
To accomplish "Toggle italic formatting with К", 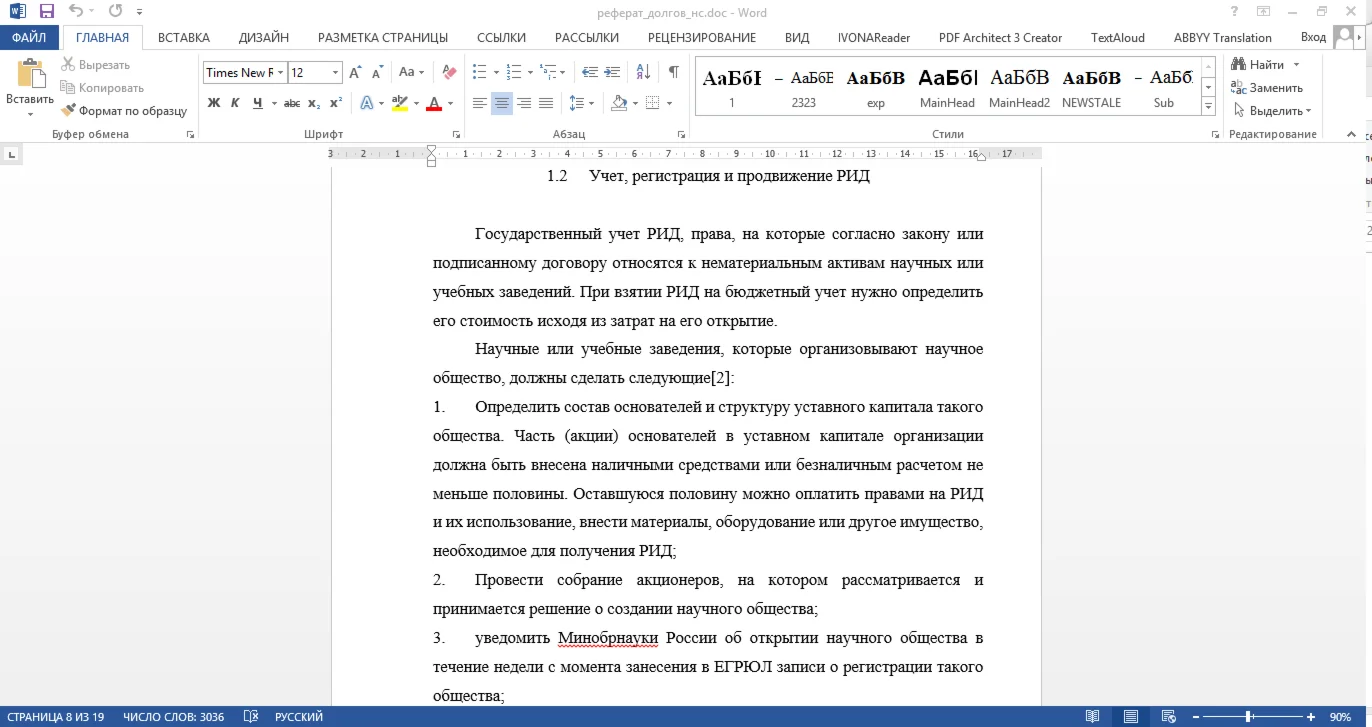I will click(233, 103).
